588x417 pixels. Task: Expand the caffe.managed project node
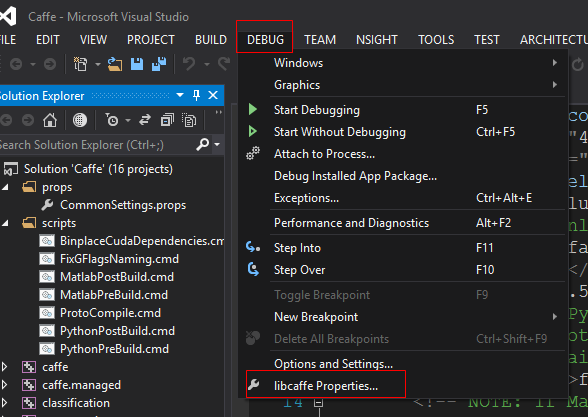tap(4, 385)
